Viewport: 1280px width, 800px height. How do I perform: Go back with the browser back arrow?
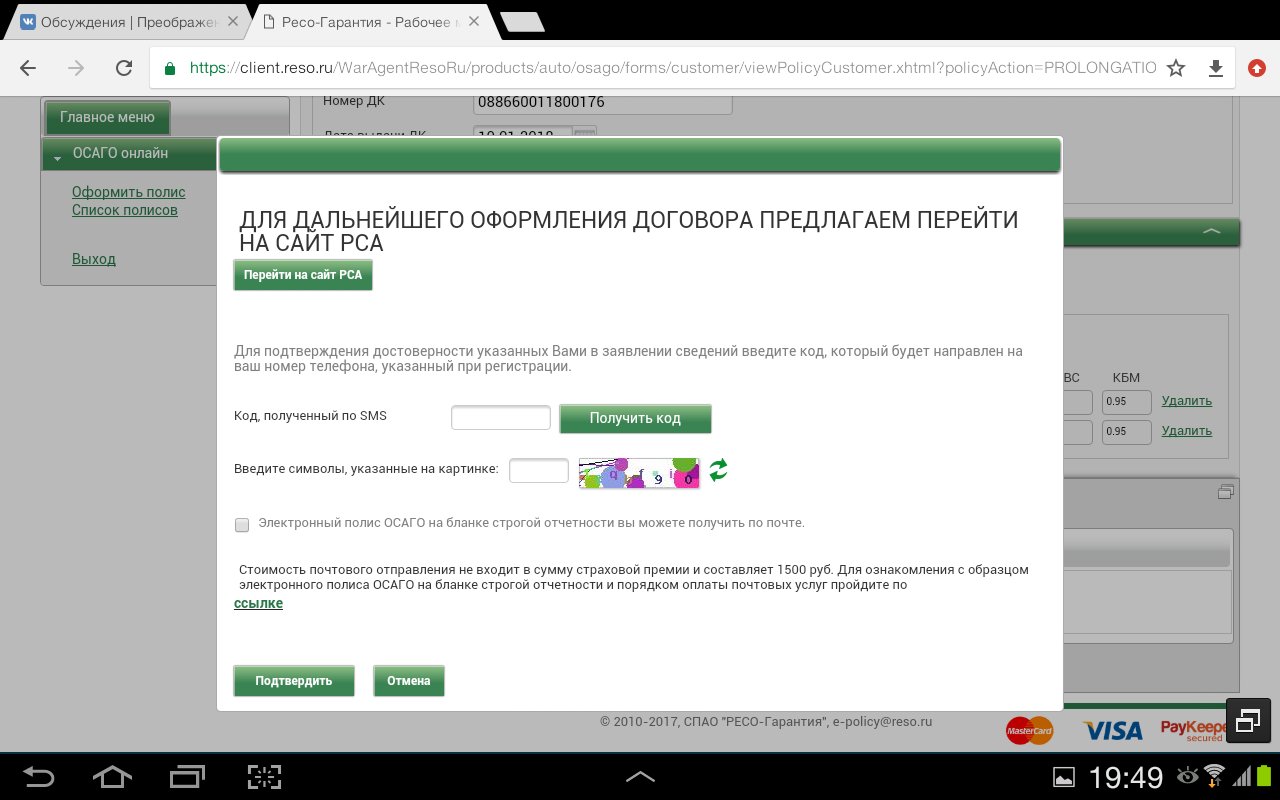click(x=28, y=68)
